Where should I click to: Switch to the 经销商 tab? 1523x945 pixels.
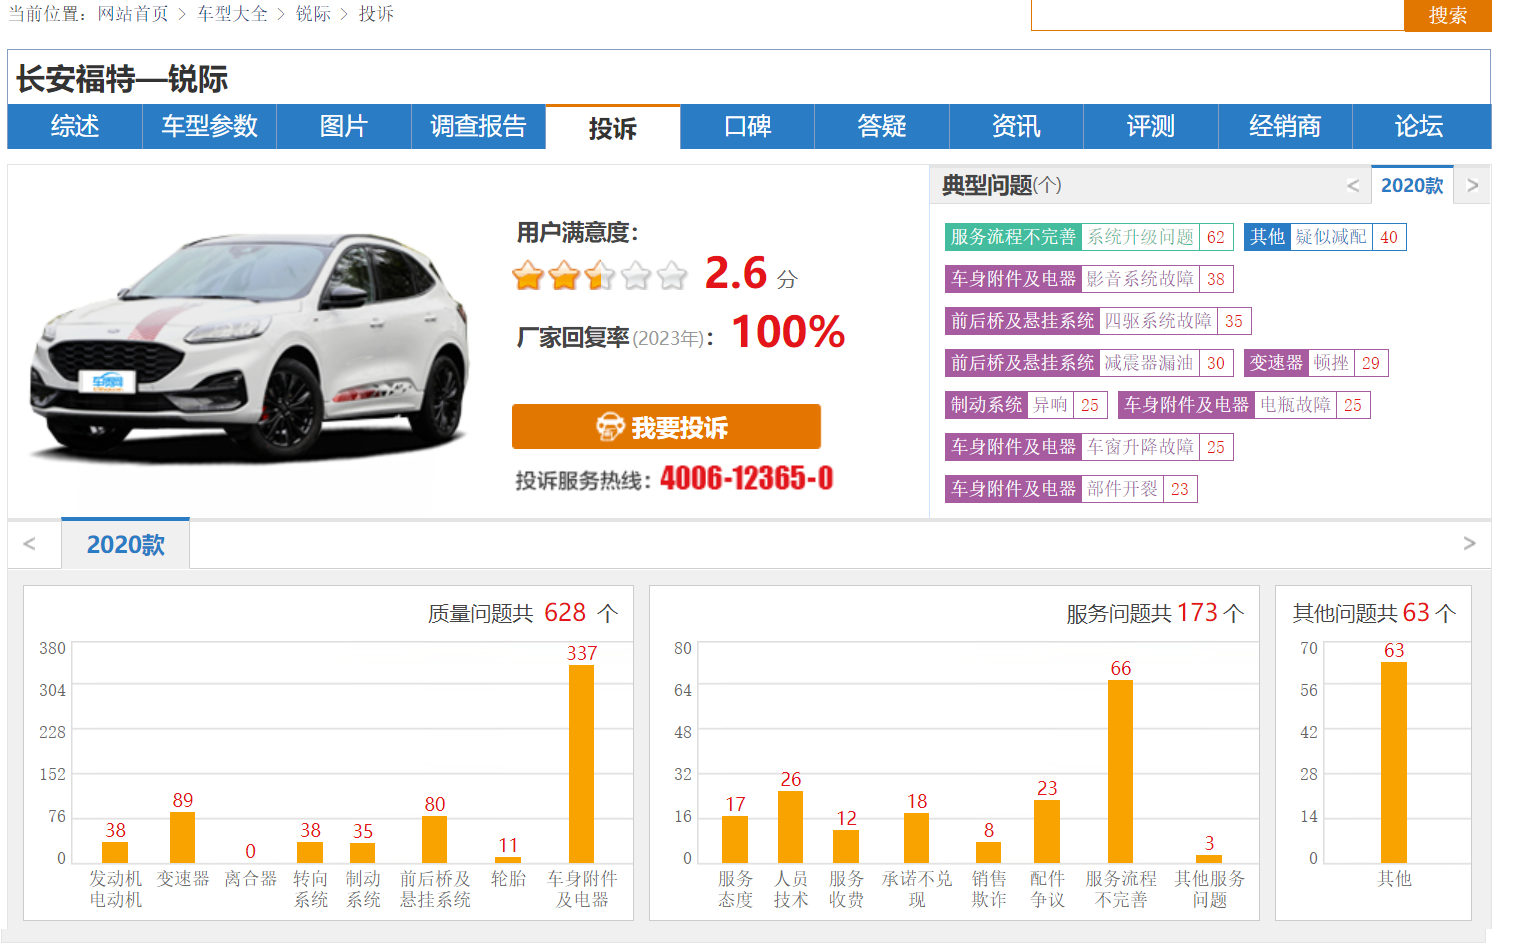point(1285,126)
